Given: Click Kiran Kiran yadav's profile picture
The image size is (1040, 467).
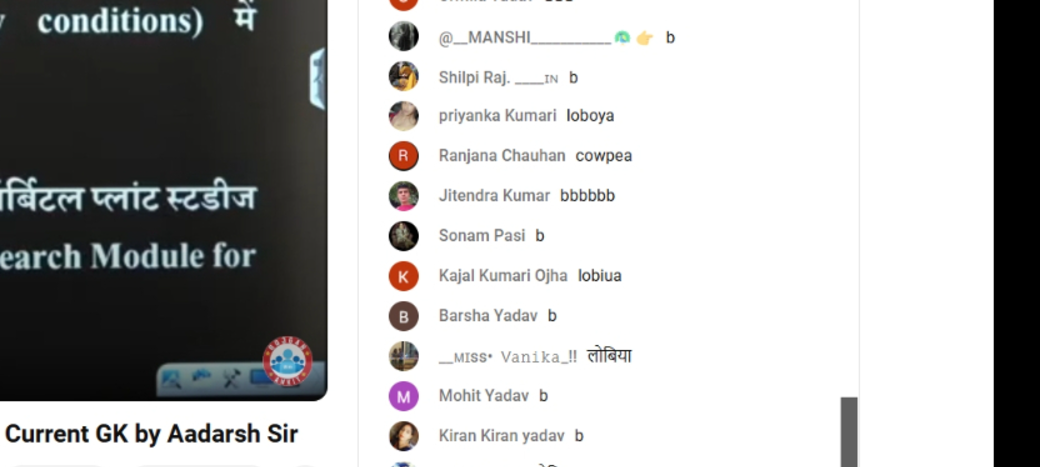Looking at the screenshot, I should tap(403, 436).
